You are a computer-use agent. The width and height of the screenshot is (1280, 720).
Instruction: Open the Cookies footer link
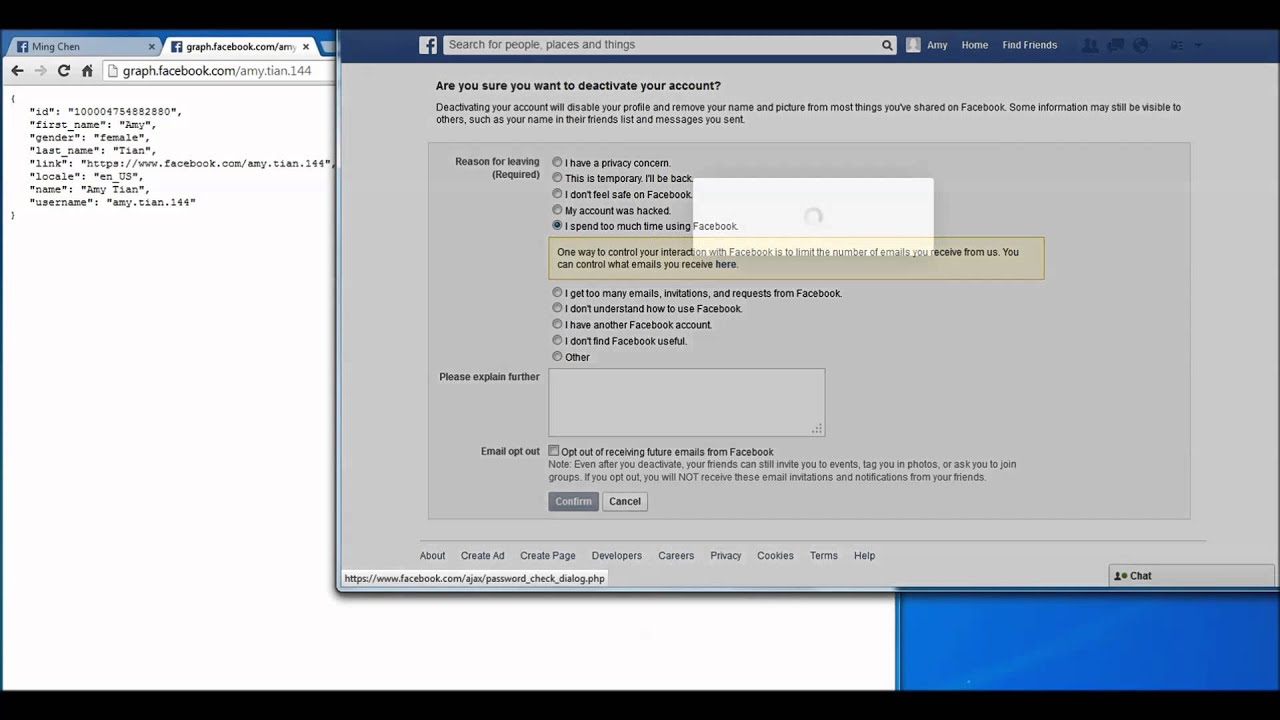click(775, 556)
